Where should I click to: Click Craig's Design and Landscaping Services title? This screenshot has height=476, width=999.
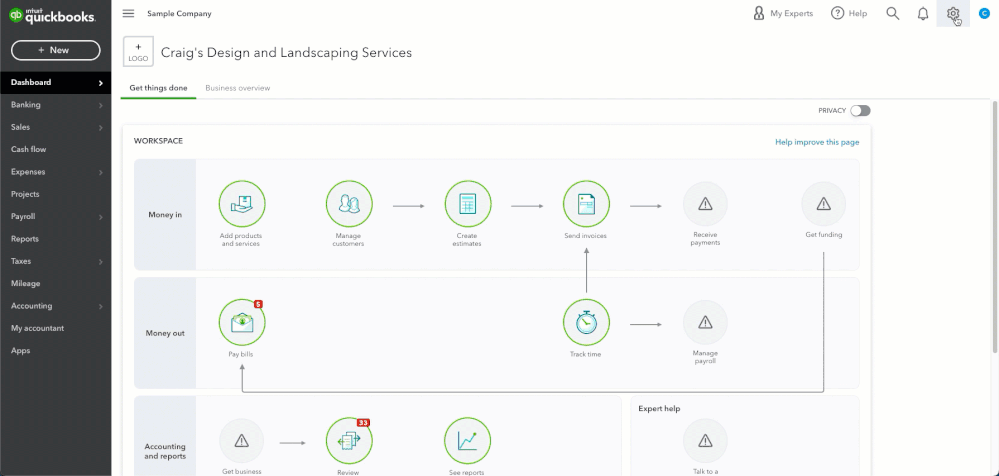pyautogui.click(x=286, y=53)
